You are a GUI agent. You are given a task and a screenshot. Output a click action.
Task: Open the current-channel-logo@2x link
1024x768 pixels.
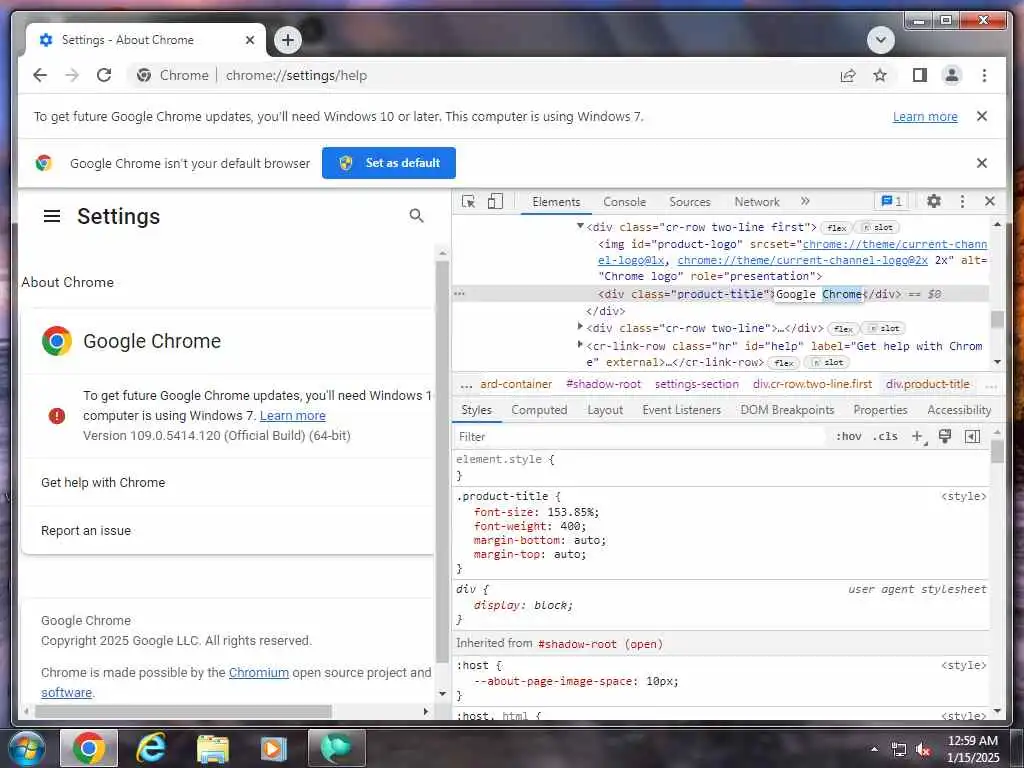click(x=803, y=260)
